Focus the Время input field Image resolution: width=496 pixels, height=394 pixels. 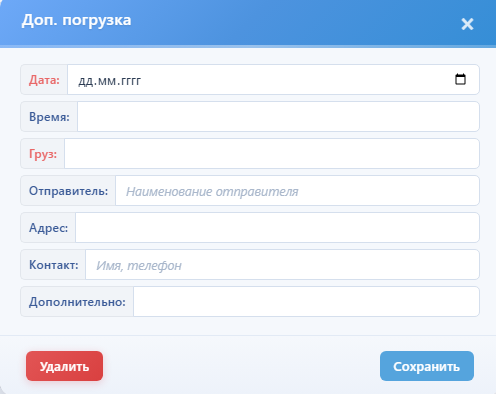[x=278, y=117]
